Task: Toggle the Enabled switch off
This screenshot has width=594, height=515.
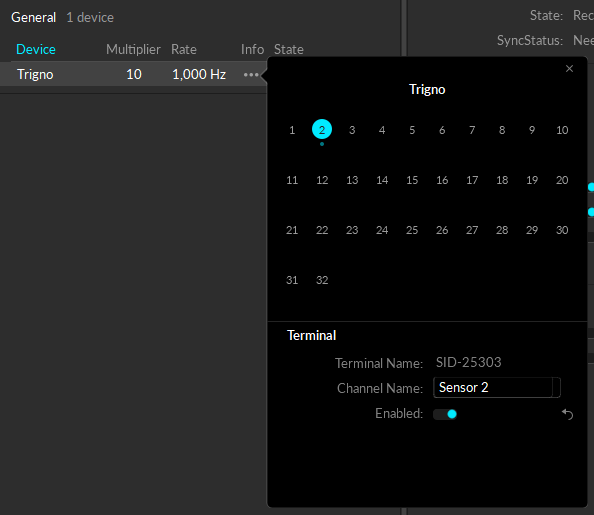Action: (445, 414)
